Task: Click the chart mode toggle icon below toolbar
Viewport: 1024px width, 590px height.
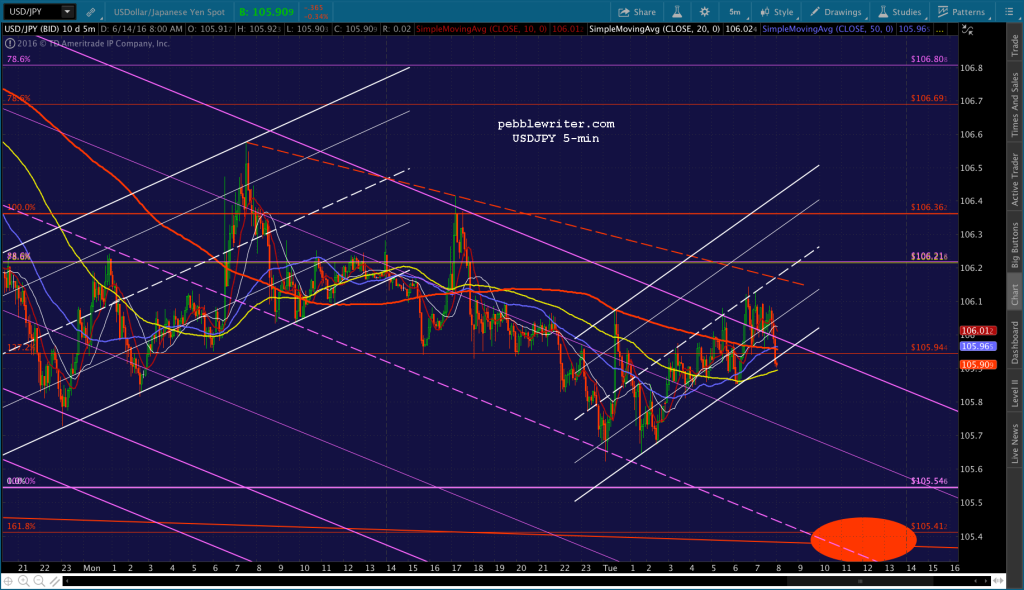Action: [968, 30]
